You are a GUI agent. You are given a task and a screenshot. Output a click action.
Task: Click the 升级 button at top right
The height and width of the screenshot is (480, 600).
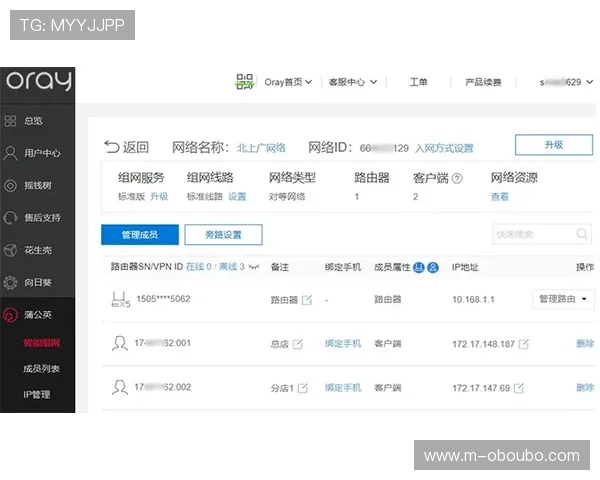tap(554, 145)
